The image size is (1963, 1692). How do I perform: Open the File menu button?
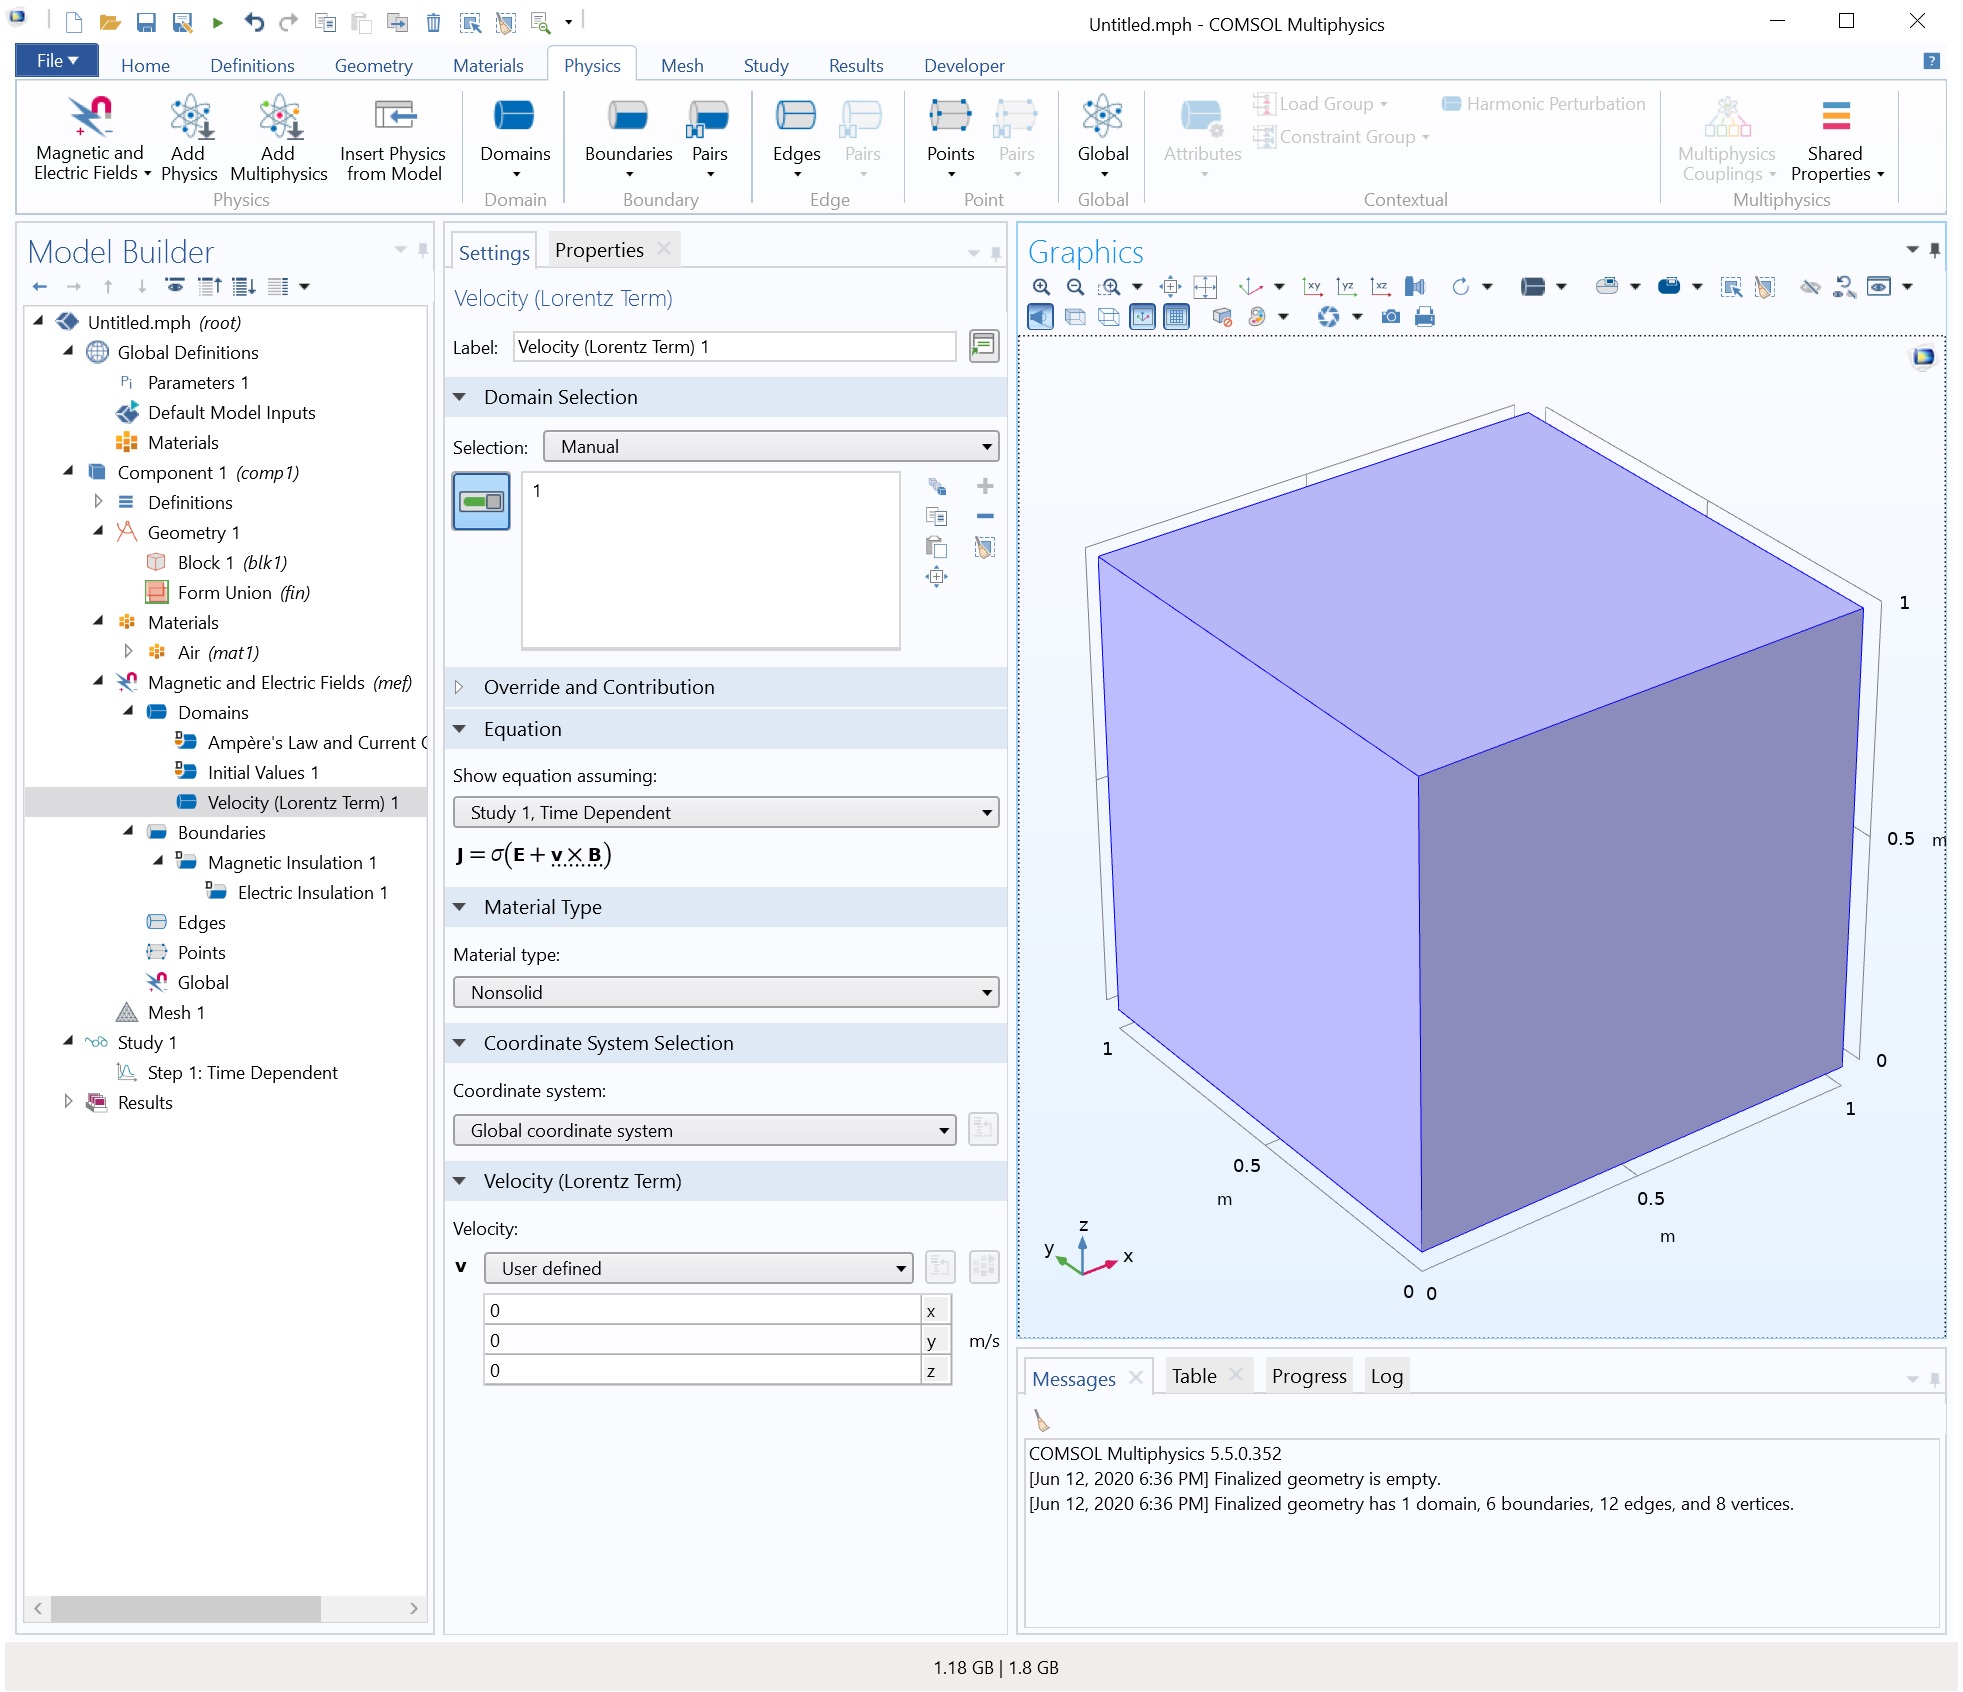(x=56, y=61)
